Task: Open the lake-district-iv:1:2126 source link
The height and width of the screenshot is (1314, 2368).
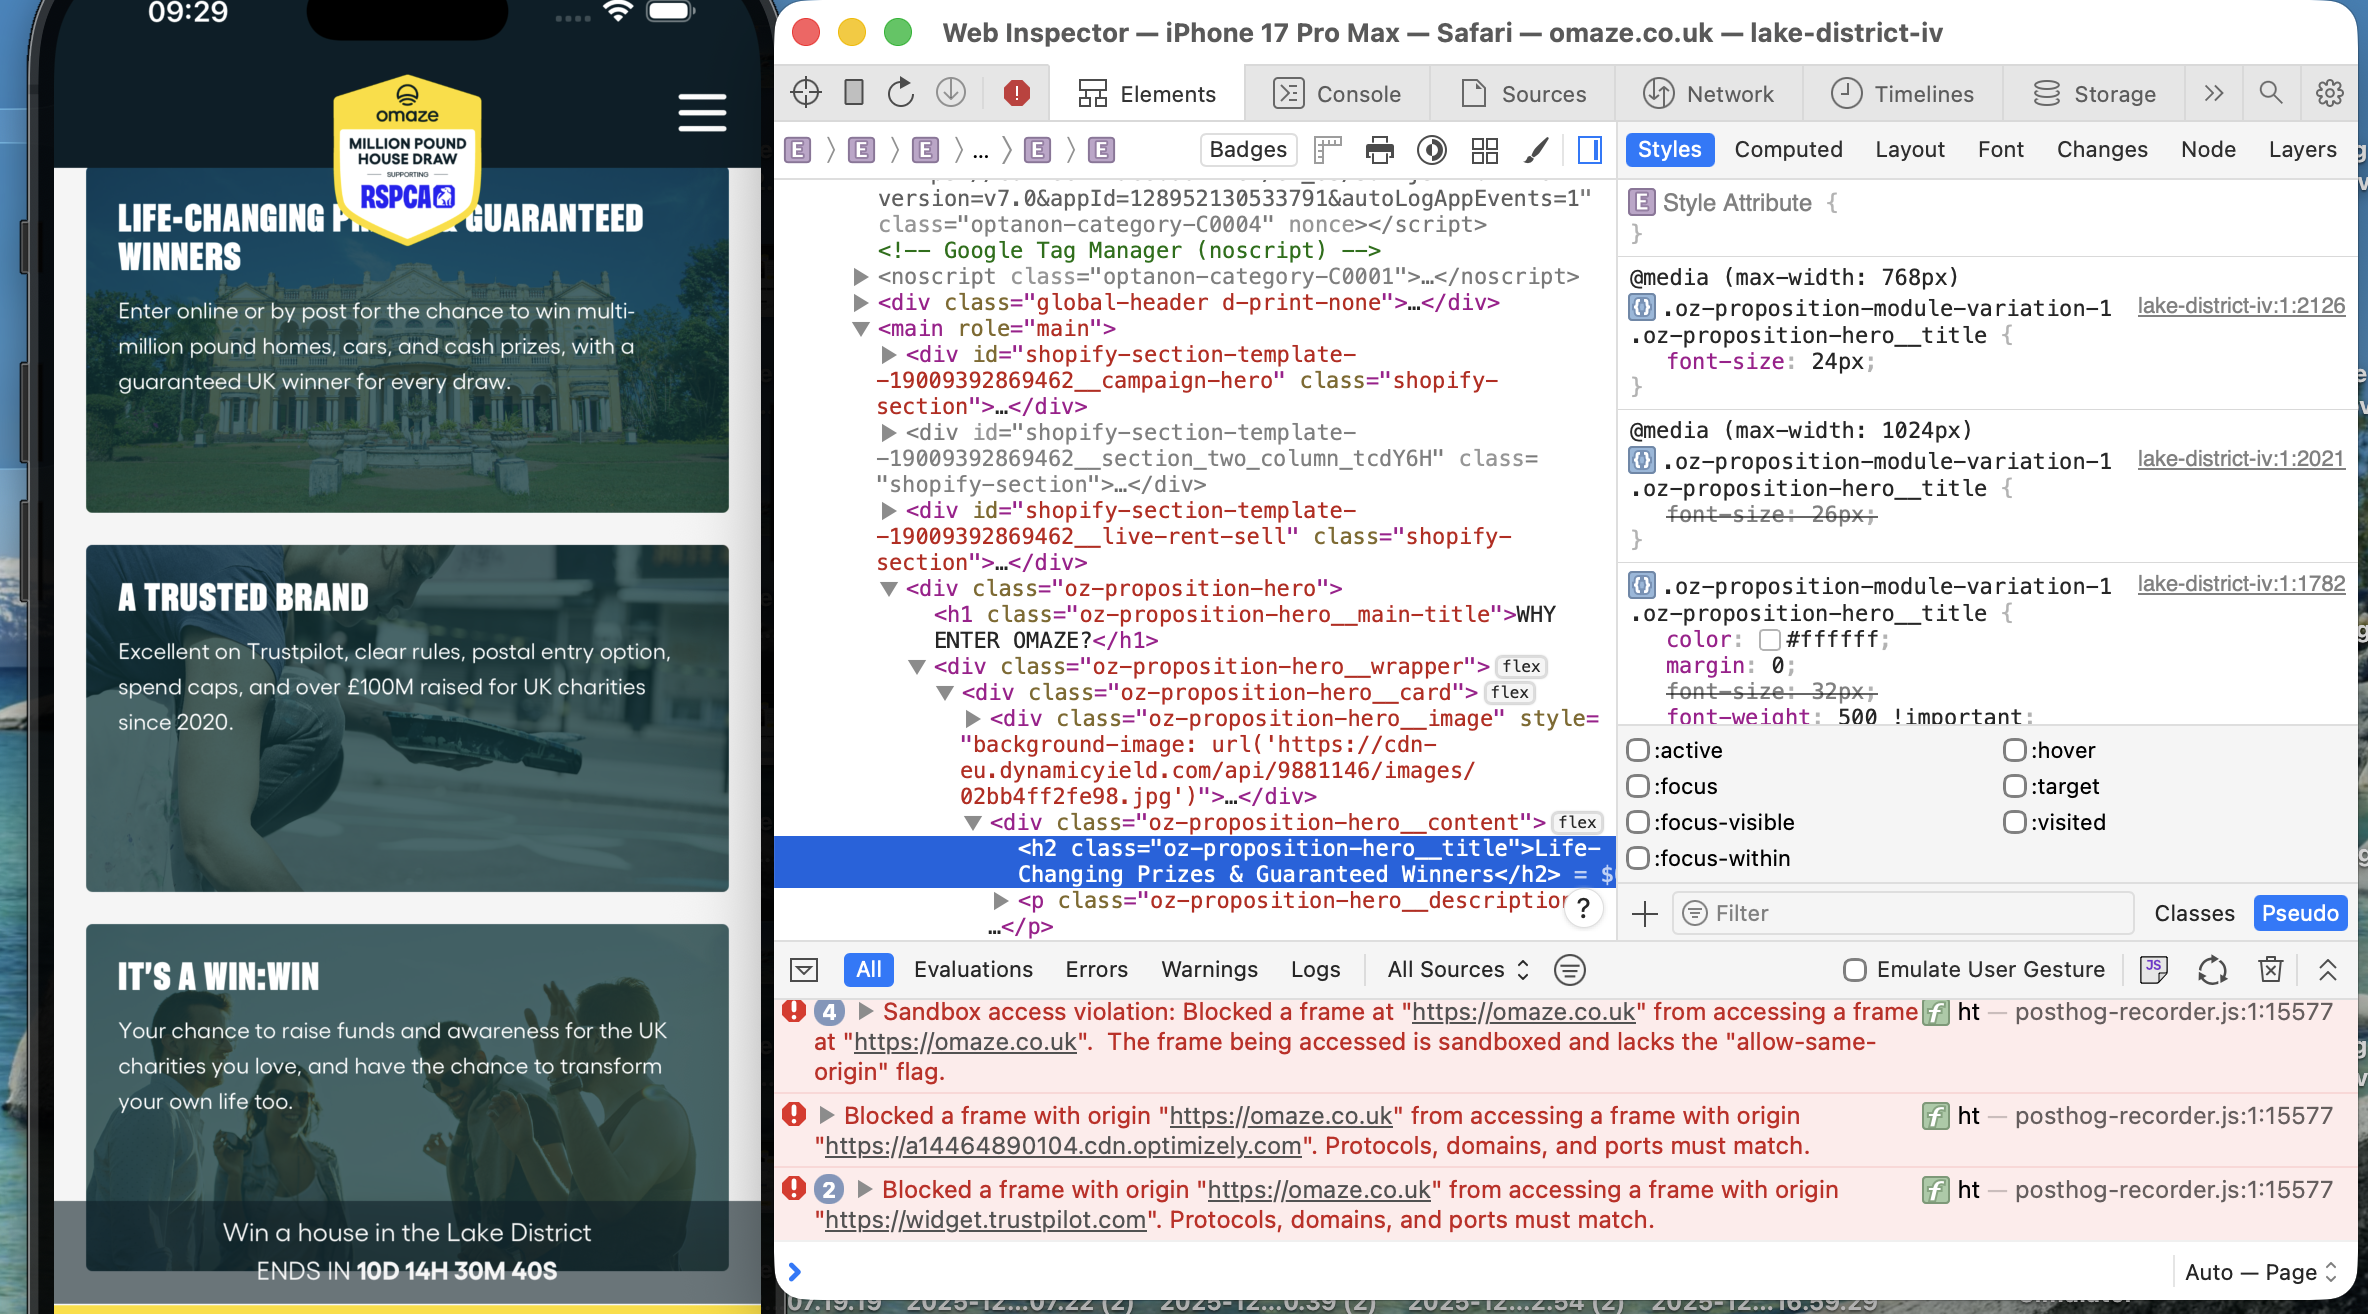Action: coord(2241,305)
